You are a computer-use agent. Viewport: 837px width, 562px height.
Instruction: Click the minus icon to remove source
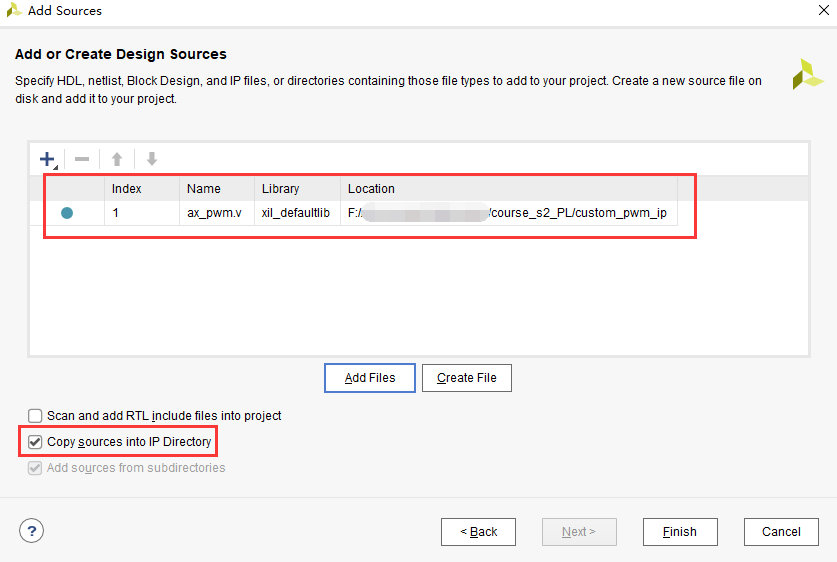(x=82, y=159)
